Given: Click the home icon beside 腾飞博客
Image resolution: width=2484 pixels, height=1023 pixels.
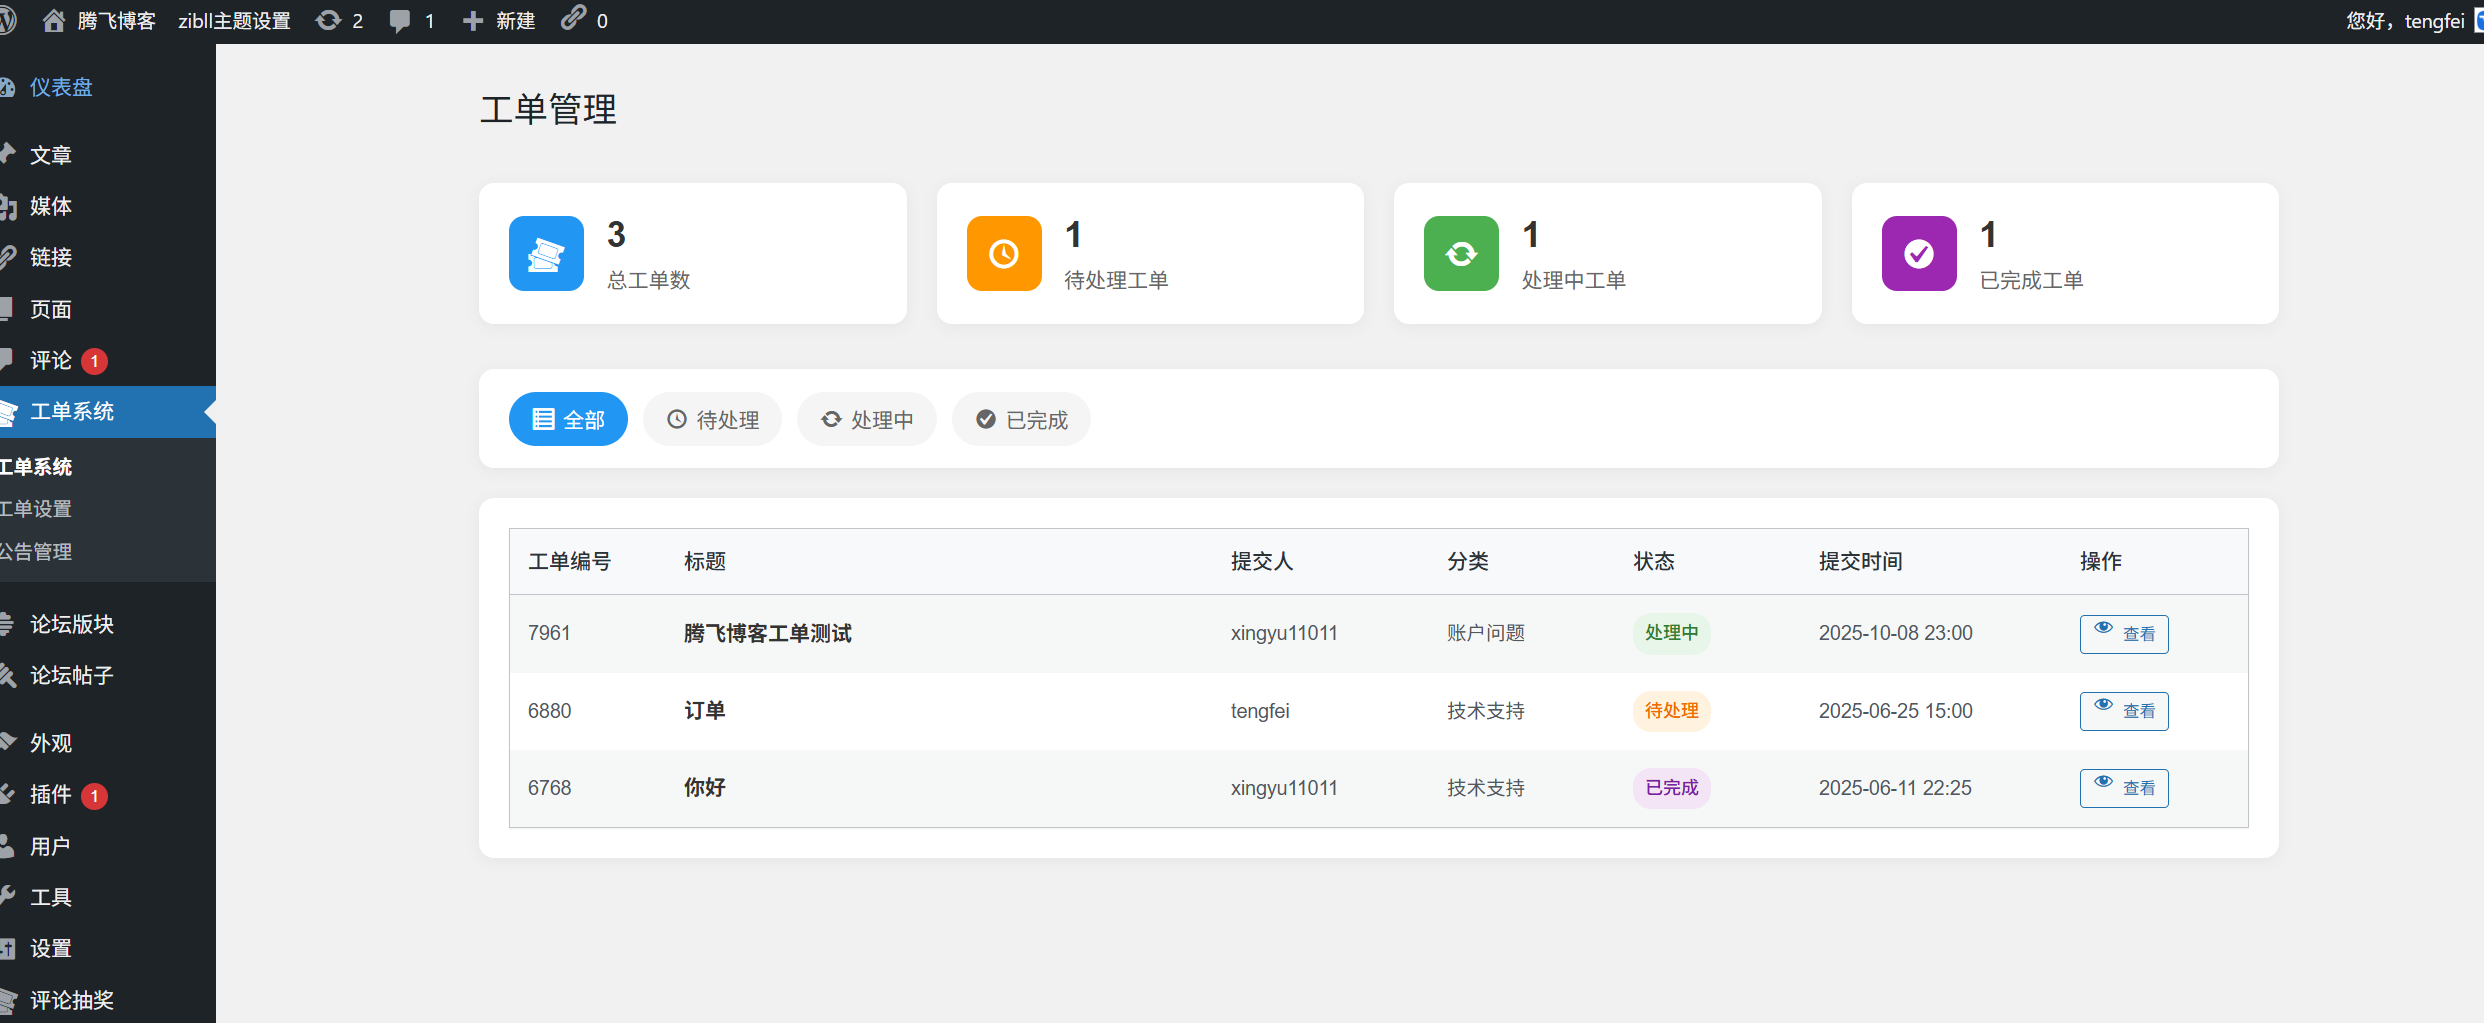Looking at the screenshot, I should [x=54, y=21].
